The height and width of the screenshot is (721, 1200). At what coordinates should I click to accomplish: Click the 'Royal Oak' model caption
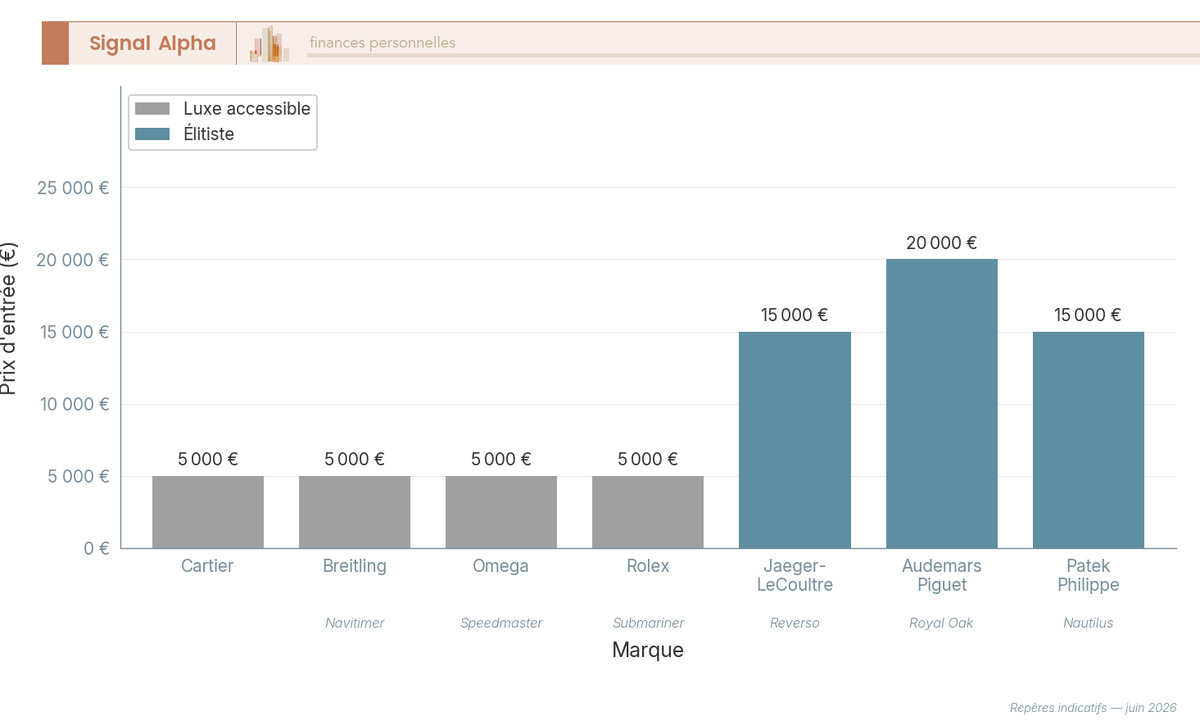[x=942, y=623]
